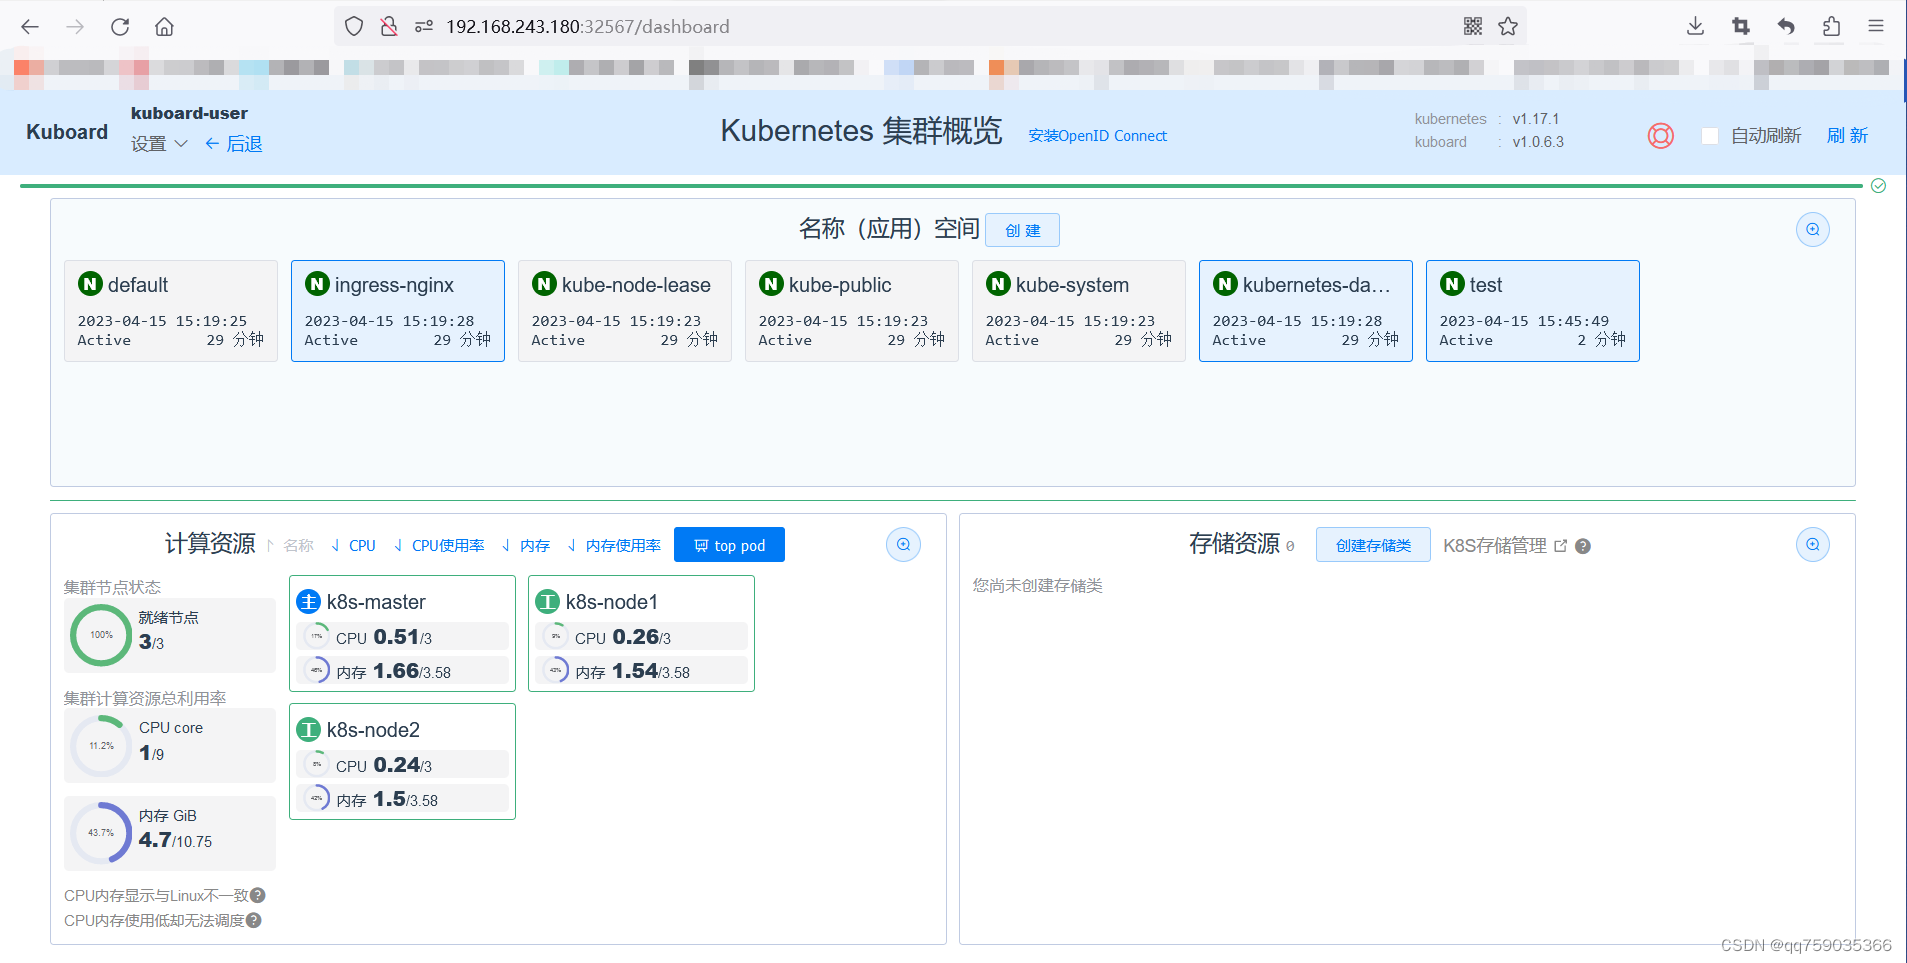This screenshot has height=963, width=1907.
Task: Open the kube-node-lease namespace card
Action: (625, 311)
